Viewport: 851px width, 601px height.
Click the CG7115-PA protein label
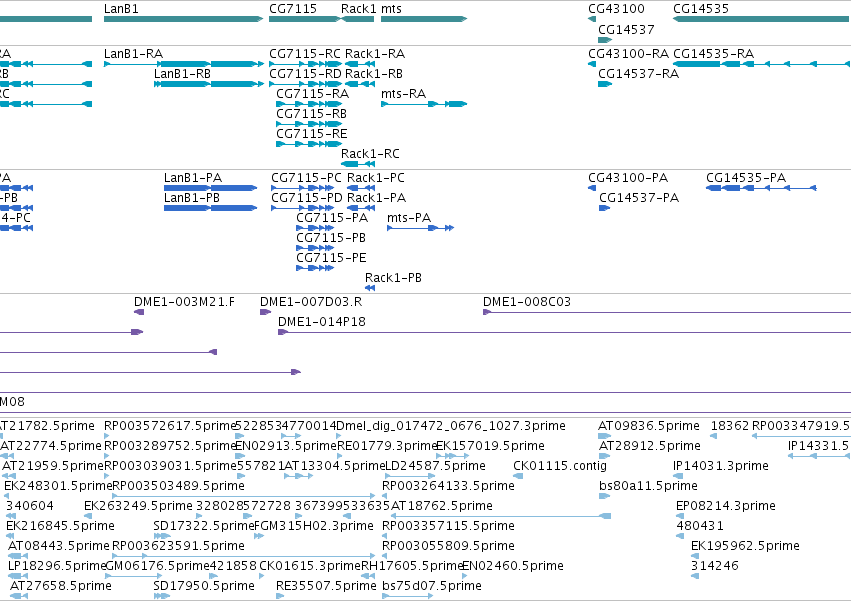332,218
